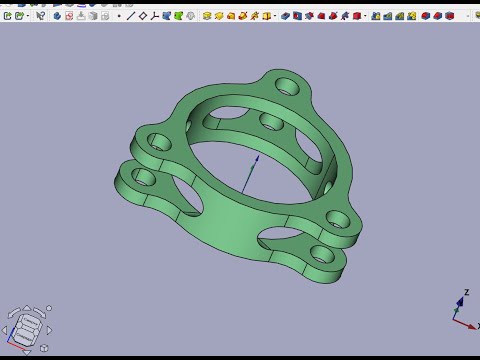Image resolution: width=480 pixels, height=360 pixels.
Task: Create a local coordinate system
Action: [x=154, y=16]
